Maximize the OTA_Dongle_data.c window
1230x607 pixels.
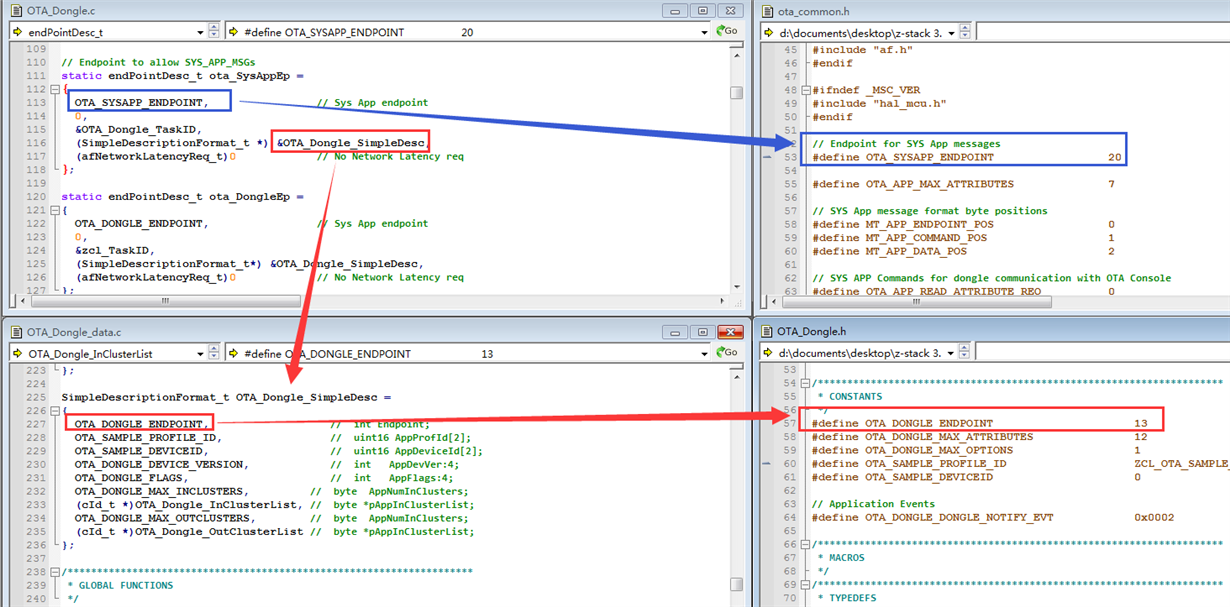[x=703, y=331]
